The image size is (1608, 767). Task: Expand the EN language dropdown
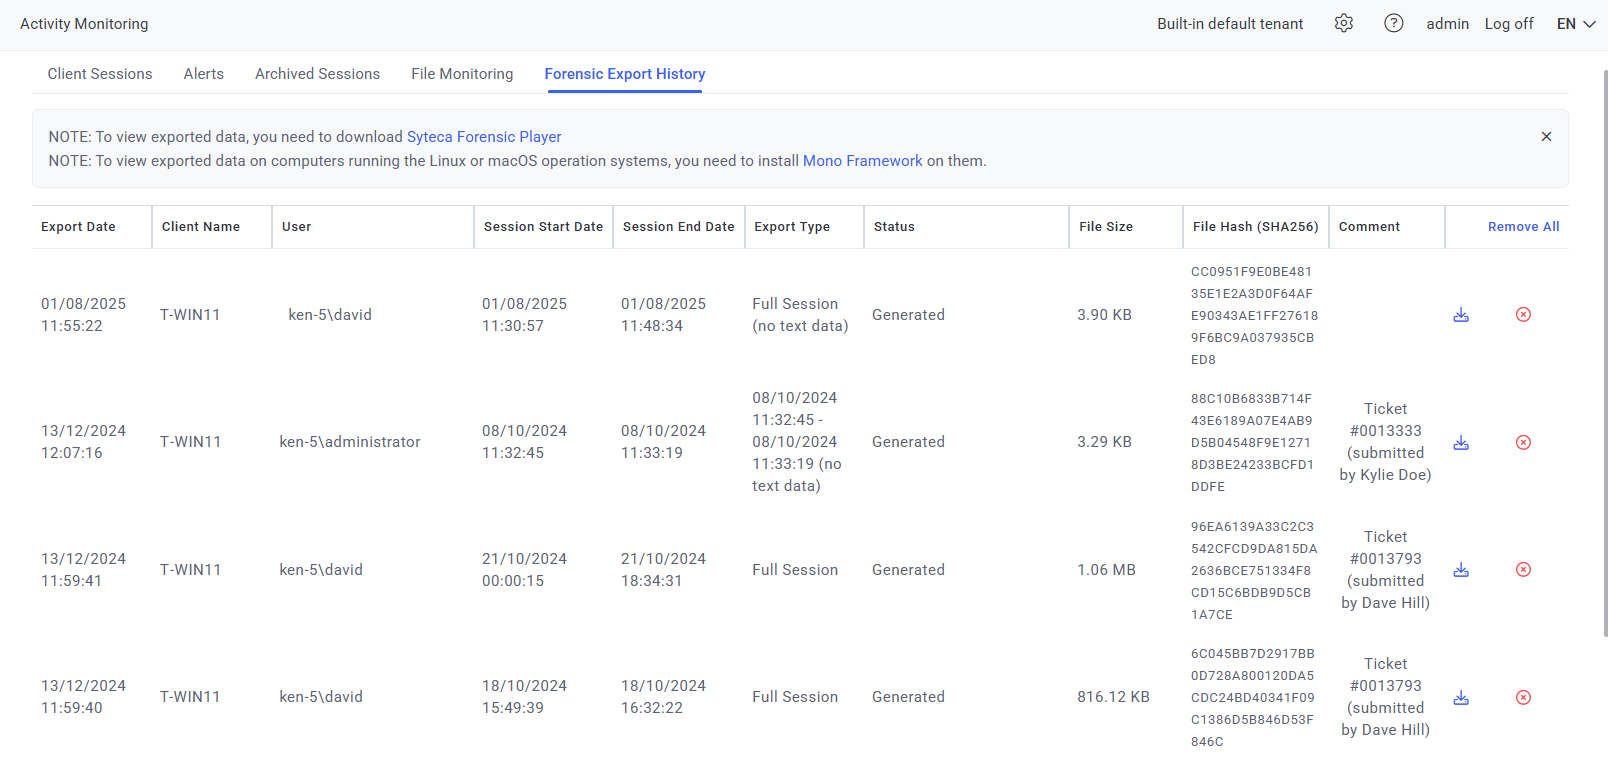(x=1576, y=24)
